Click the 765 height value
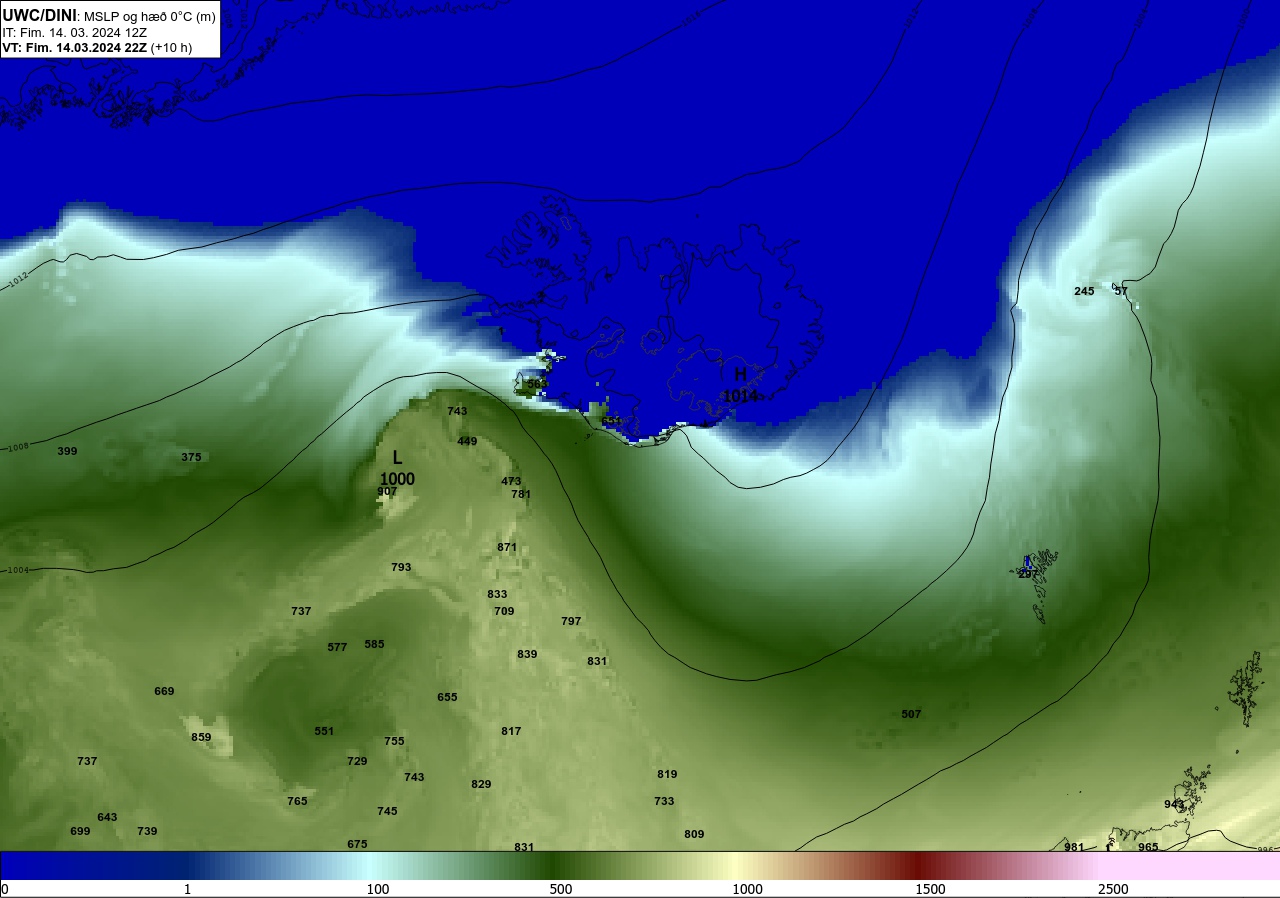The height and width of the screenshot is (898, 1280). (x=297, y=801)
